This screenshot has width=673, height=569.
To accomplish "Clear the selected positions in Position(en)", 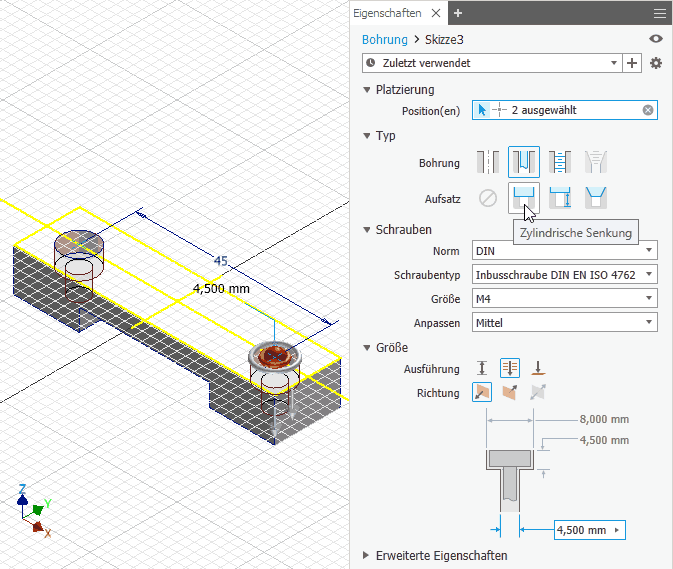I will 648,110.
